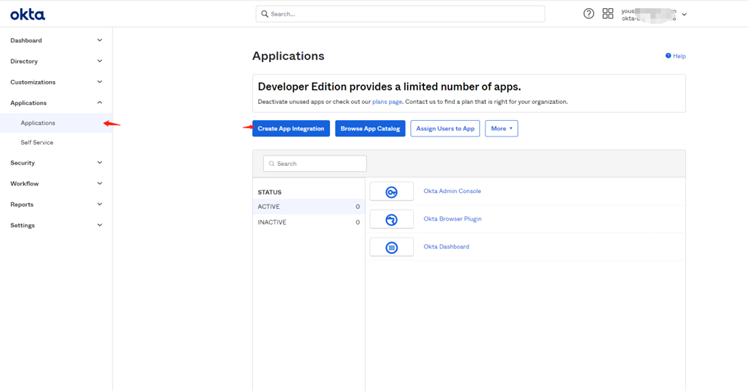Filter by ACTIVE status

tap(309, 206)
